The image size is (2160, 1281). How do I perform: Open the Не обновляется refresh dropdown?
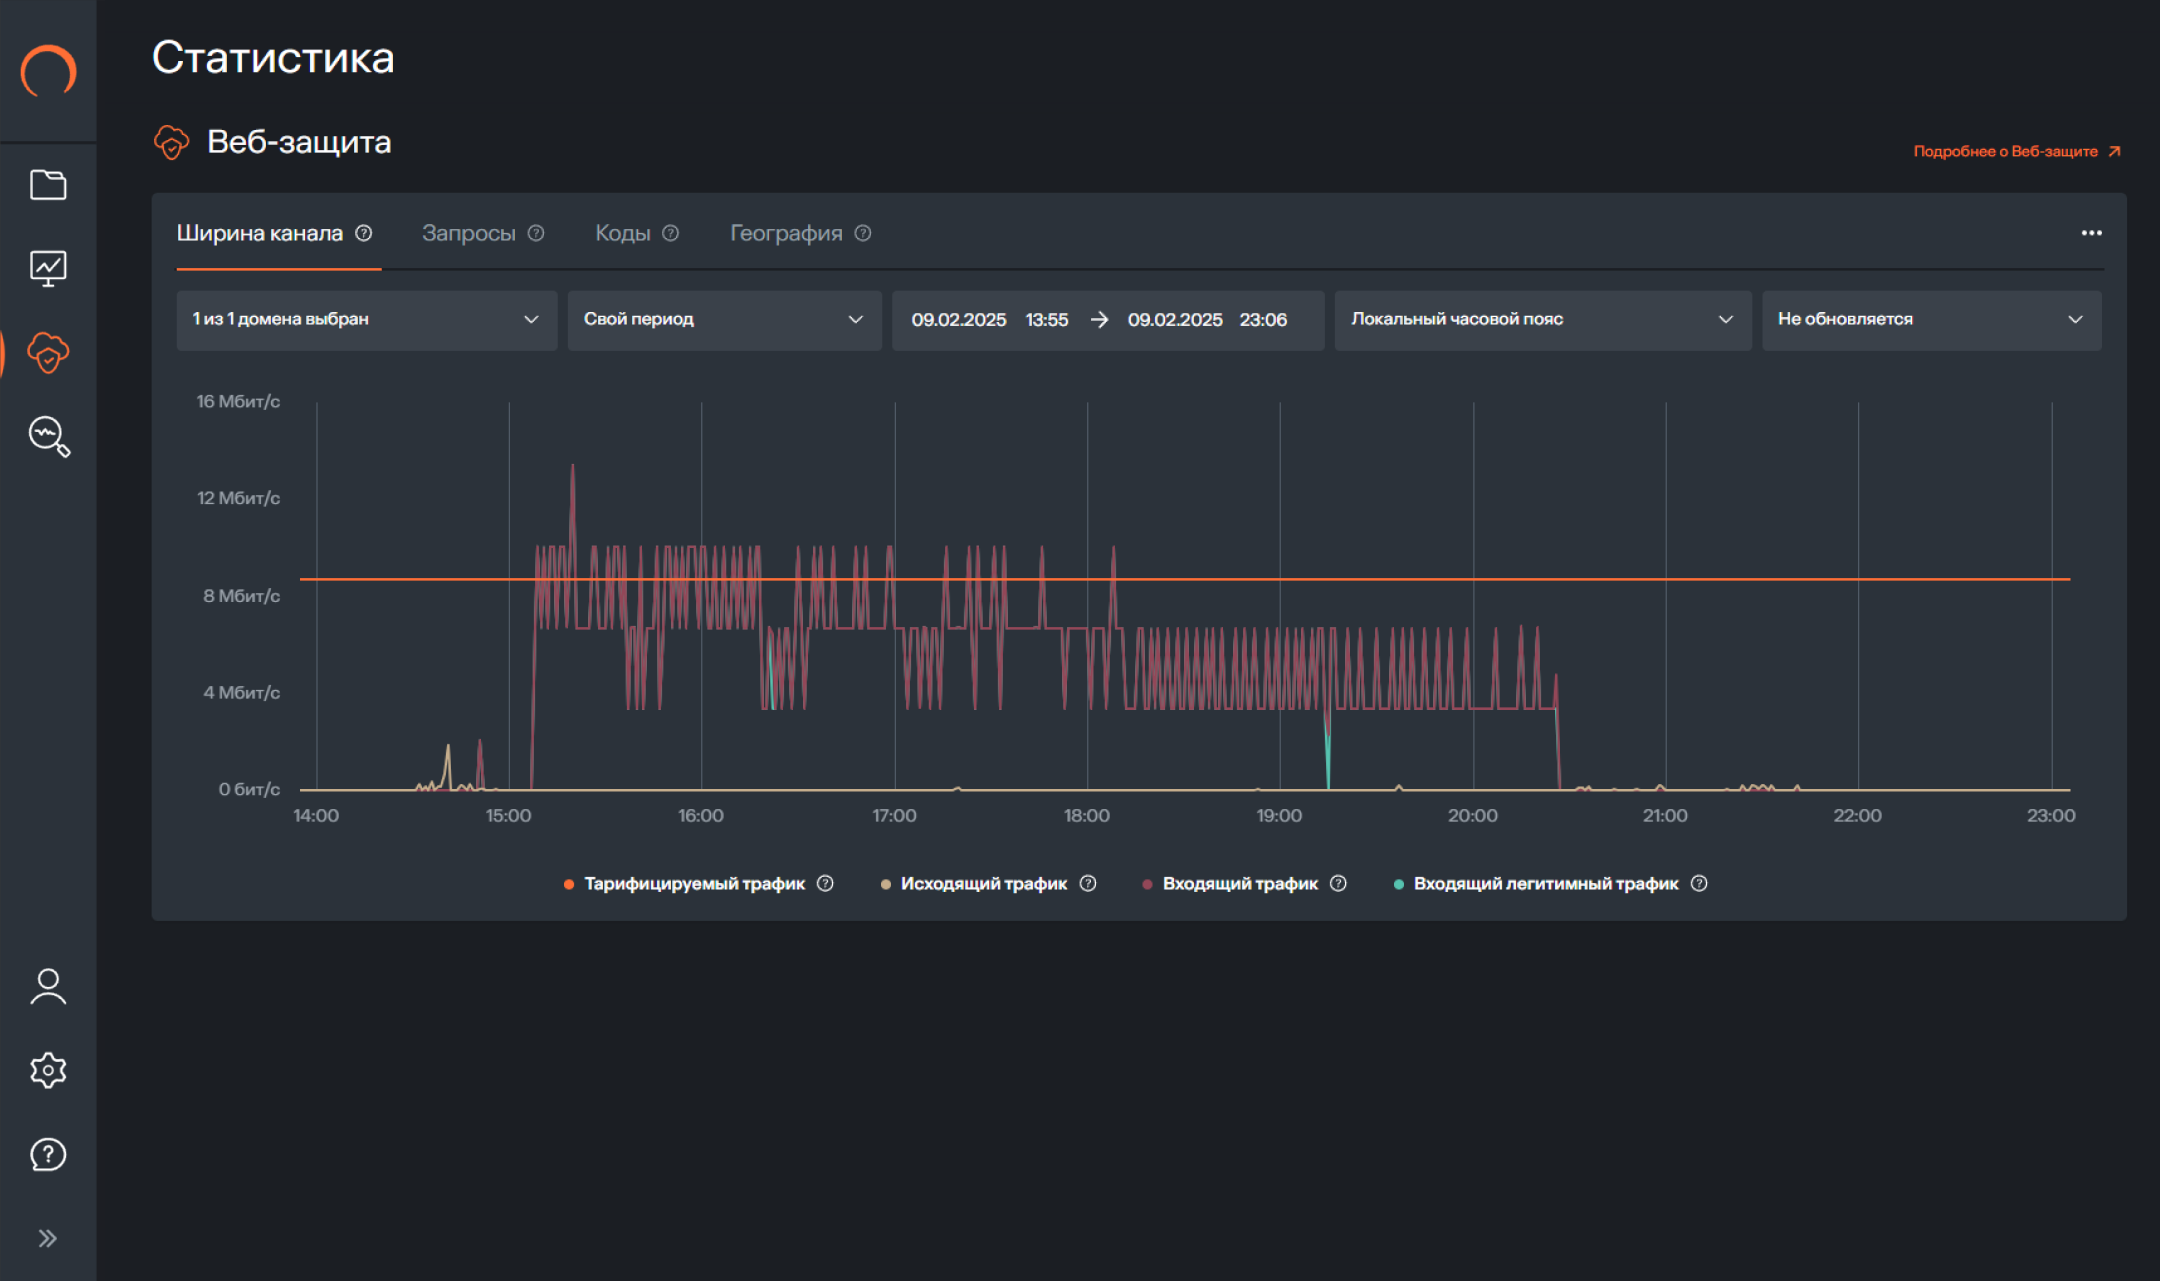coord(1931,320)
